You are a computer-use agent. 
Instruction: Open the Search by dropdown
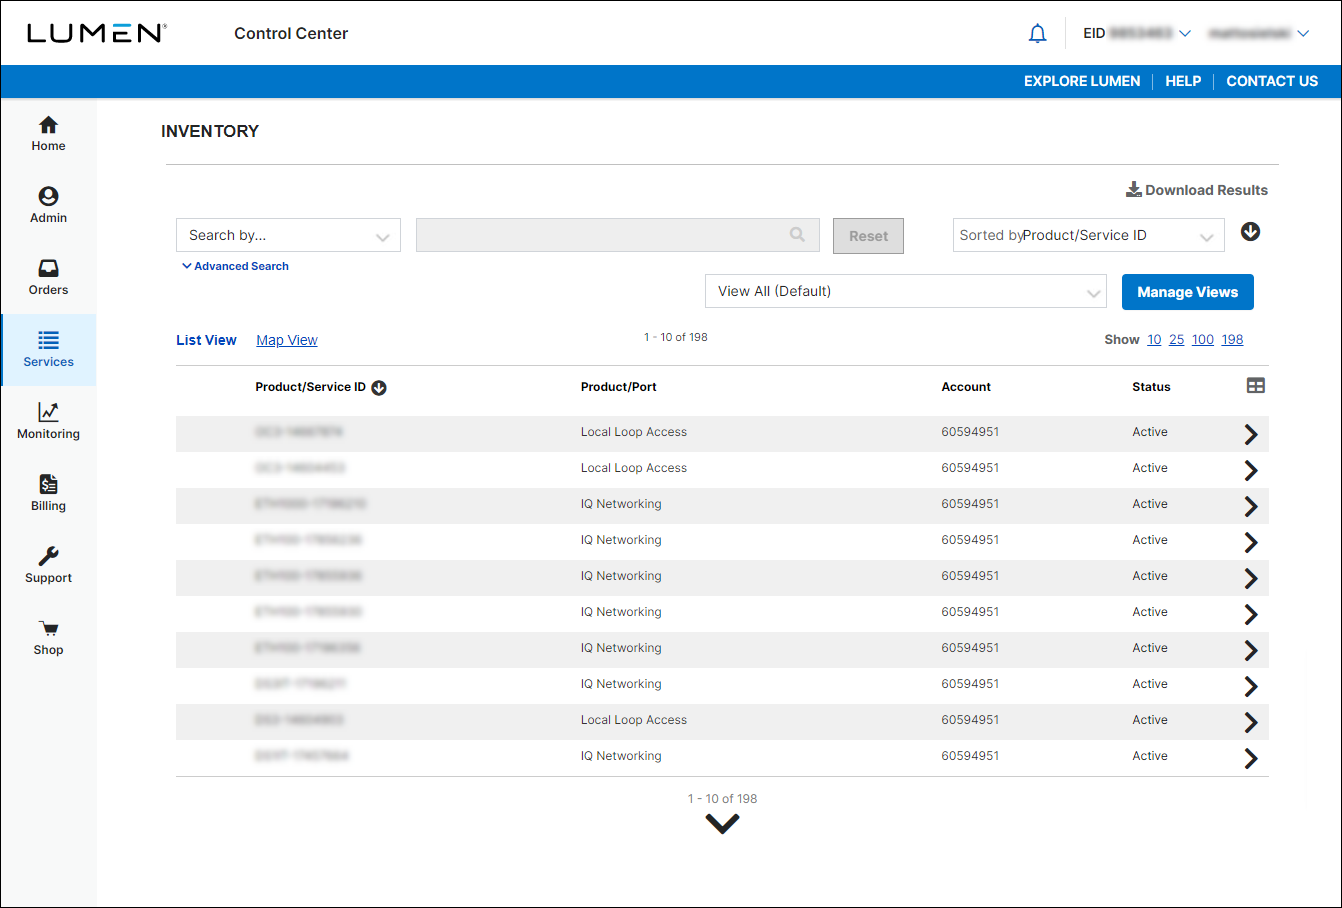[288, 235]
